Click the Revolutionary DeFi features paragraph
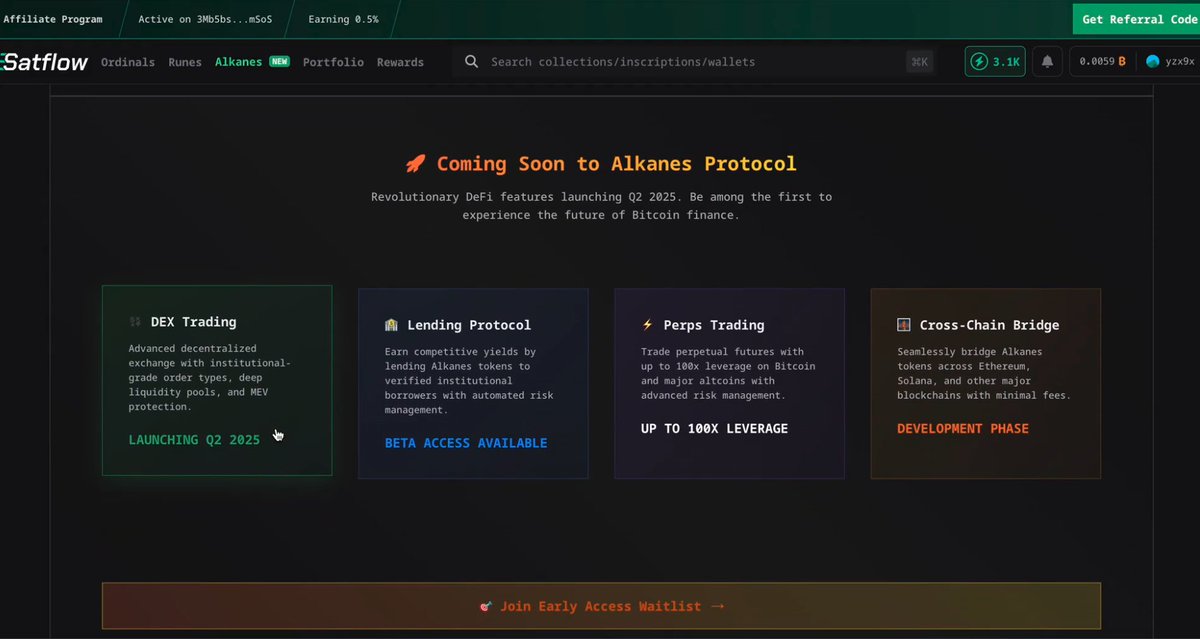The height and width of the screenshot is (639, 1200). 601,206
